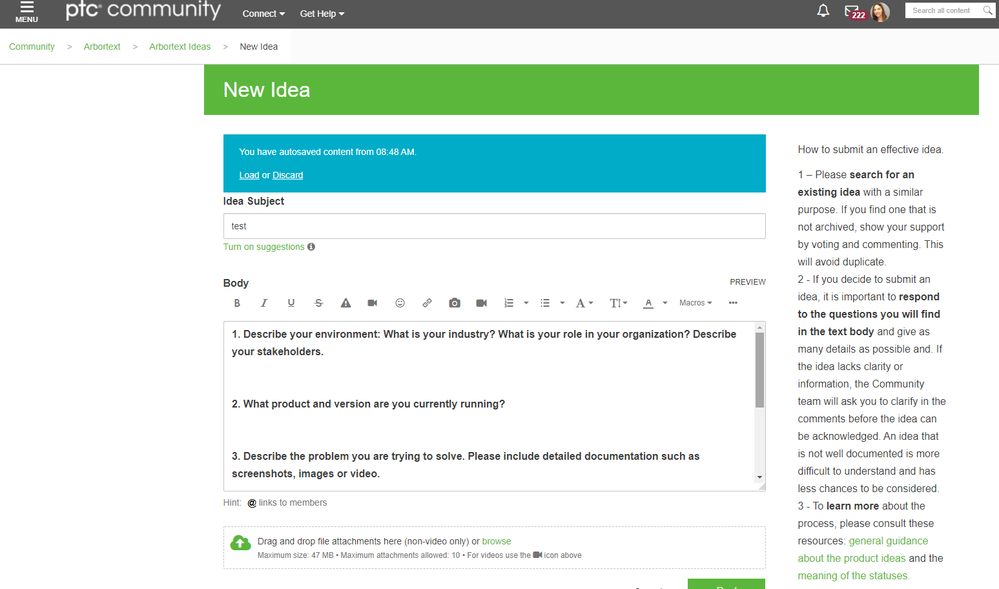The image size is (999, 589).
Task: Click the Body editor scrollbar thumb
Action: click(759, 370)
